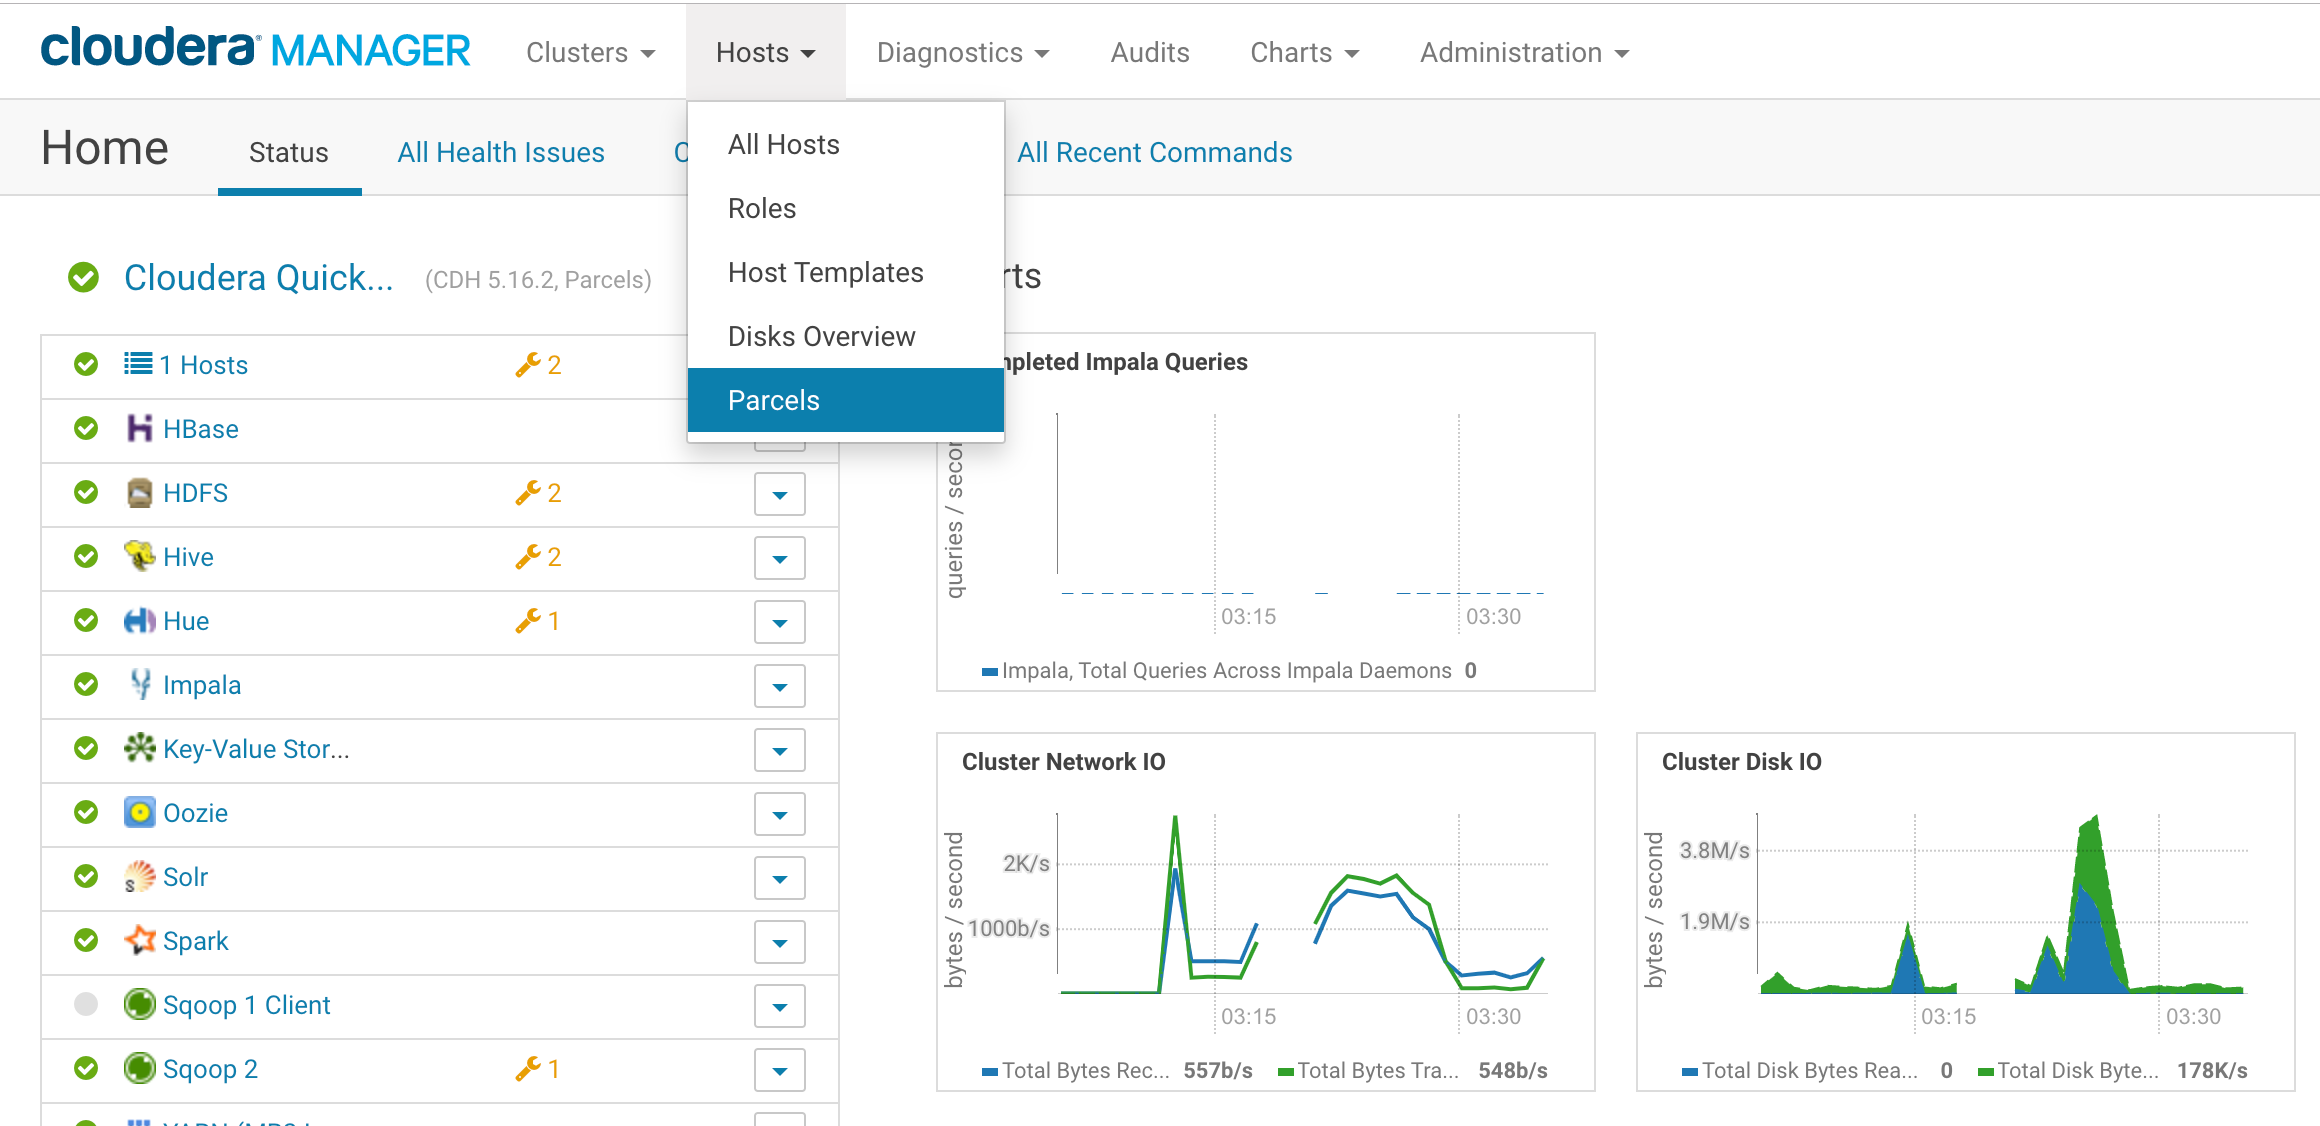Select Parcels from Hosts menu
The height and width of the screenshot is (1126, 2320).
pos(774,400)
